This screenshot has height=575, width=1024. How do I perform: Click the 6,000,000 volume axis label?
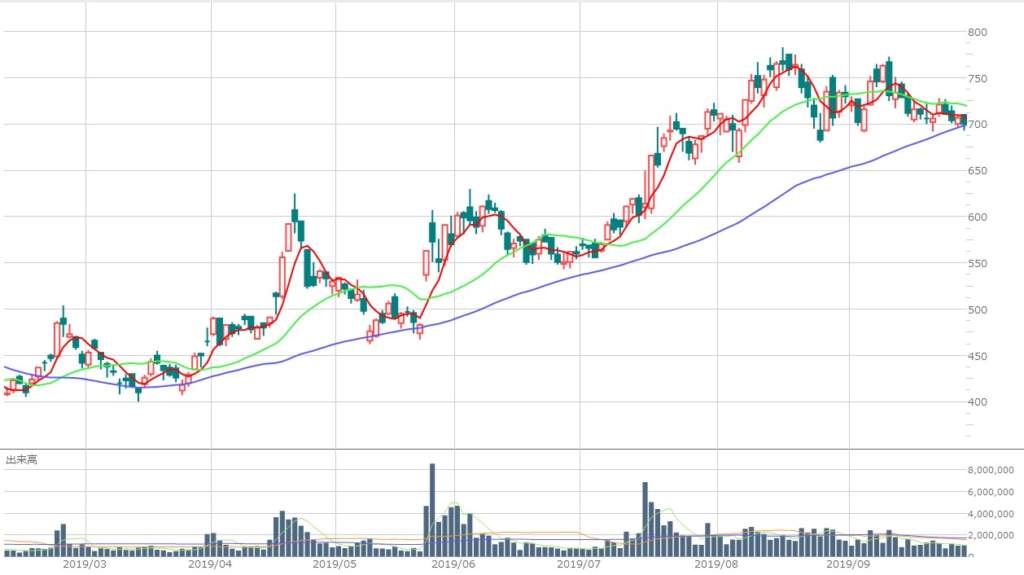click(990, 492)
